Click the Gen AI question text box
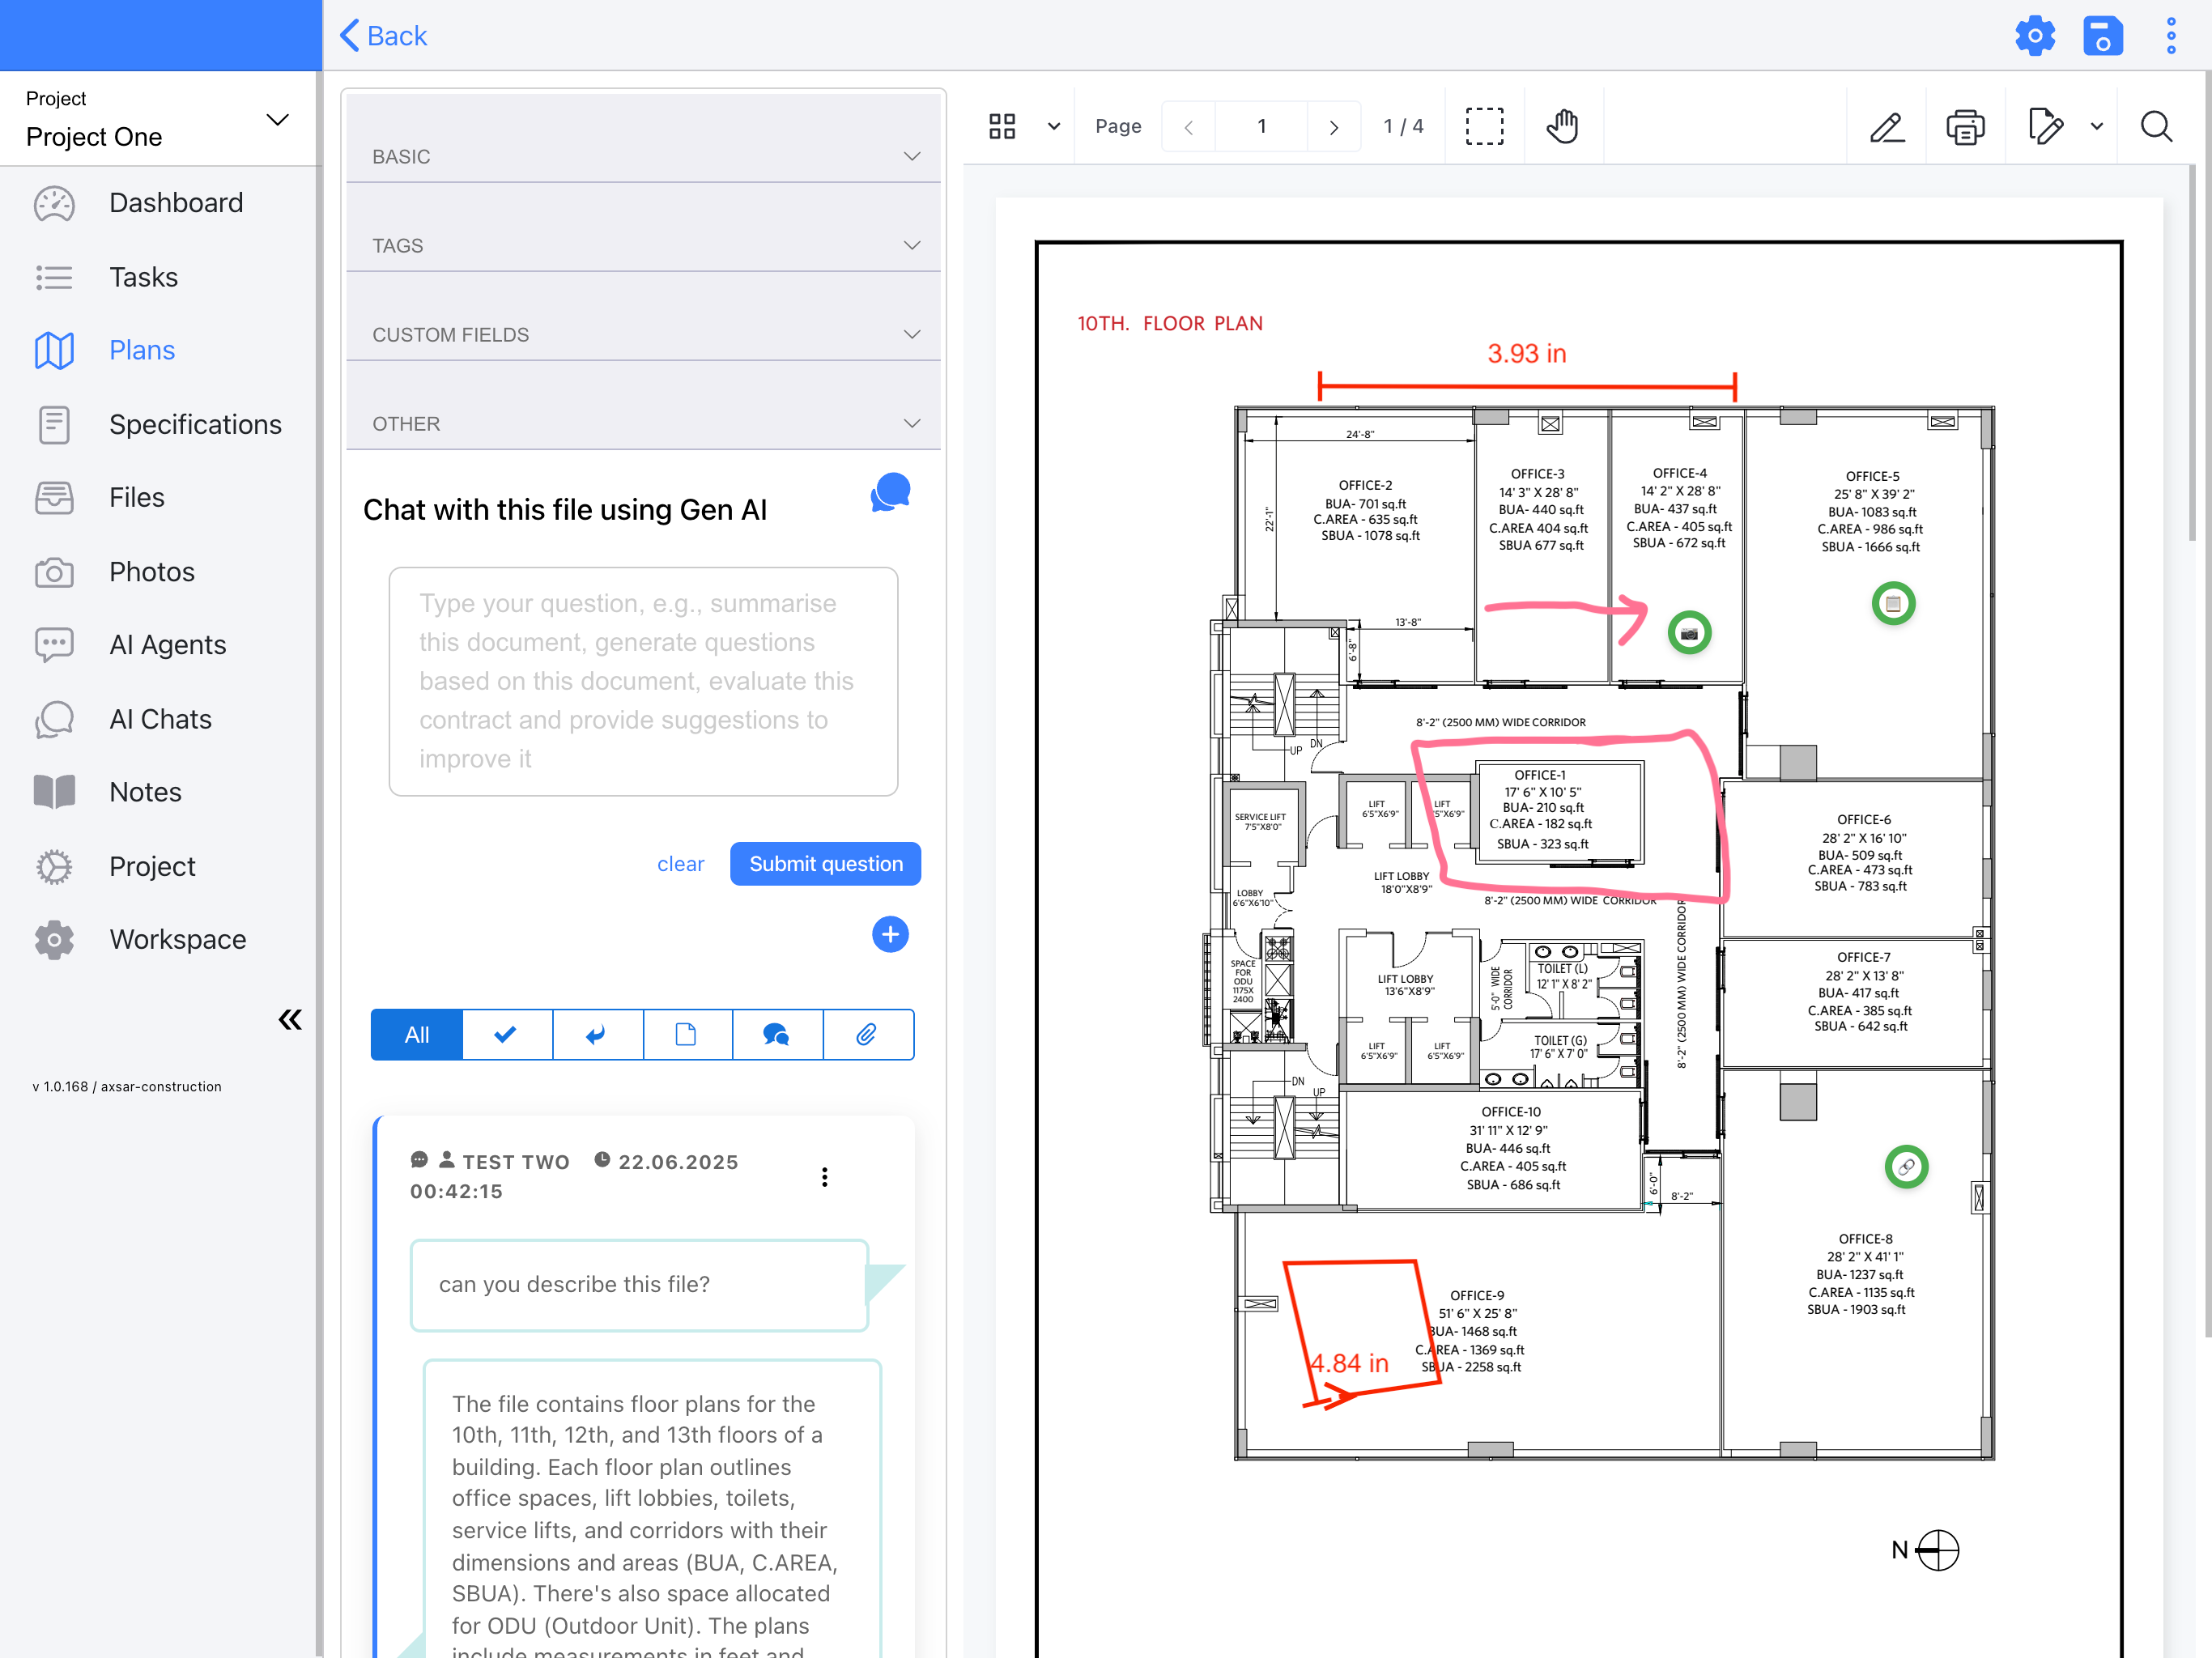 coord(643,681)
